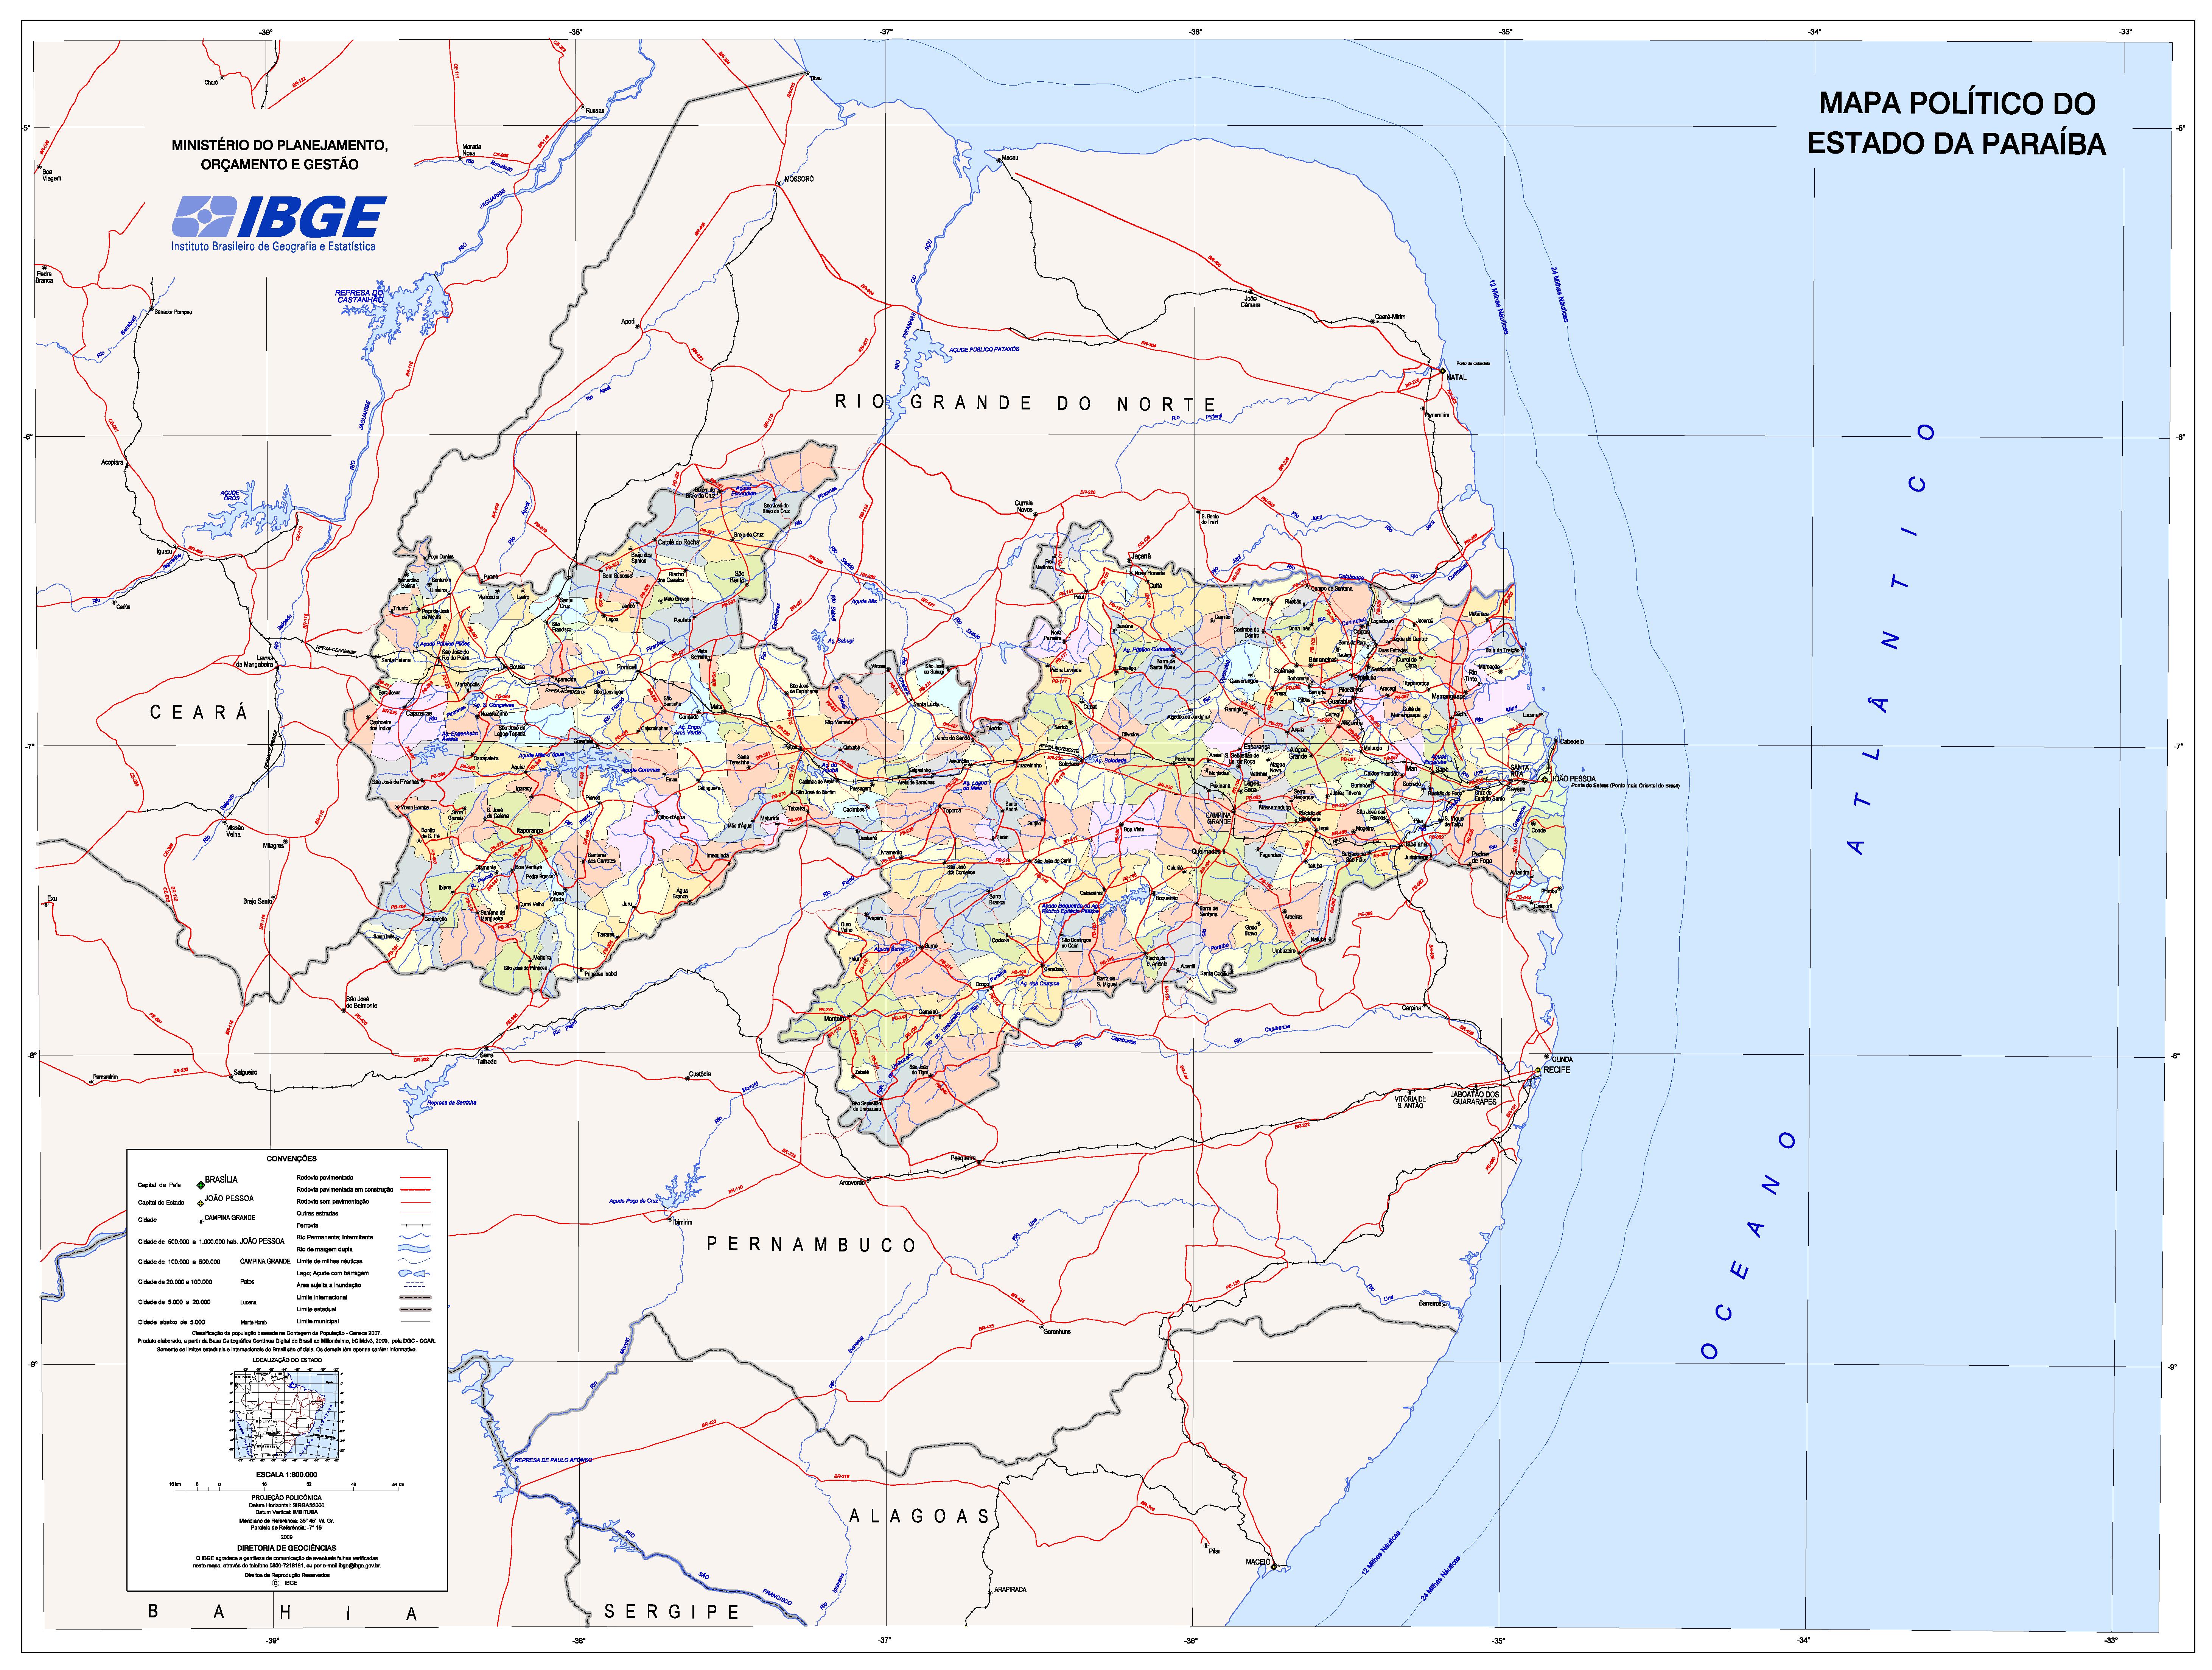This screenshot has width=2212, height=1670.
Task: Click the Localização do Estado caption
Action: [x=287, y=1360]
